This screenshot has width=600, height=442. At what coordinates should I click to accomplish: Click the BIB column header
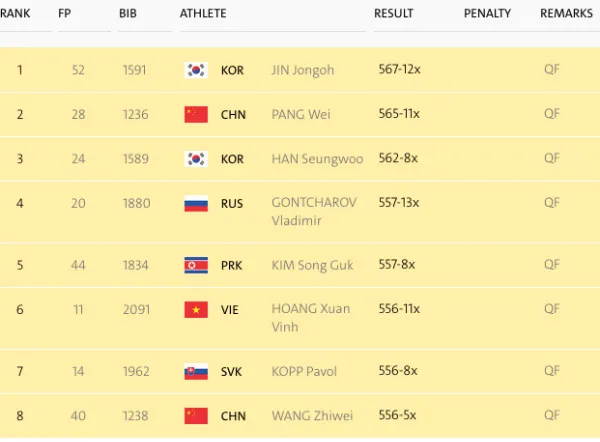128,13
